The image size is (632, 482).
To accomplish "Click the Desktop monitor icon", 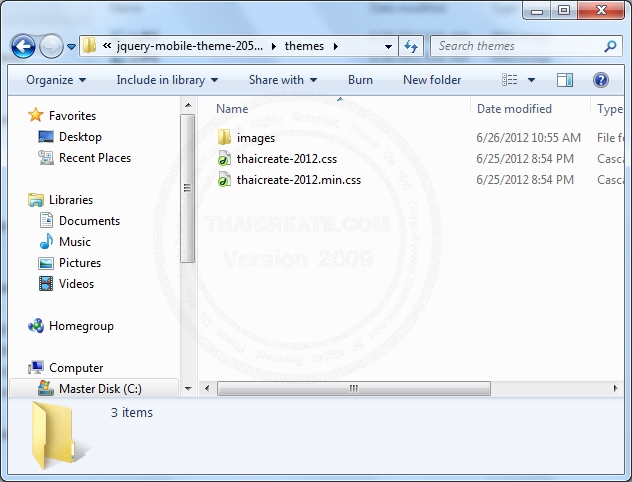I will pos(46,137).
